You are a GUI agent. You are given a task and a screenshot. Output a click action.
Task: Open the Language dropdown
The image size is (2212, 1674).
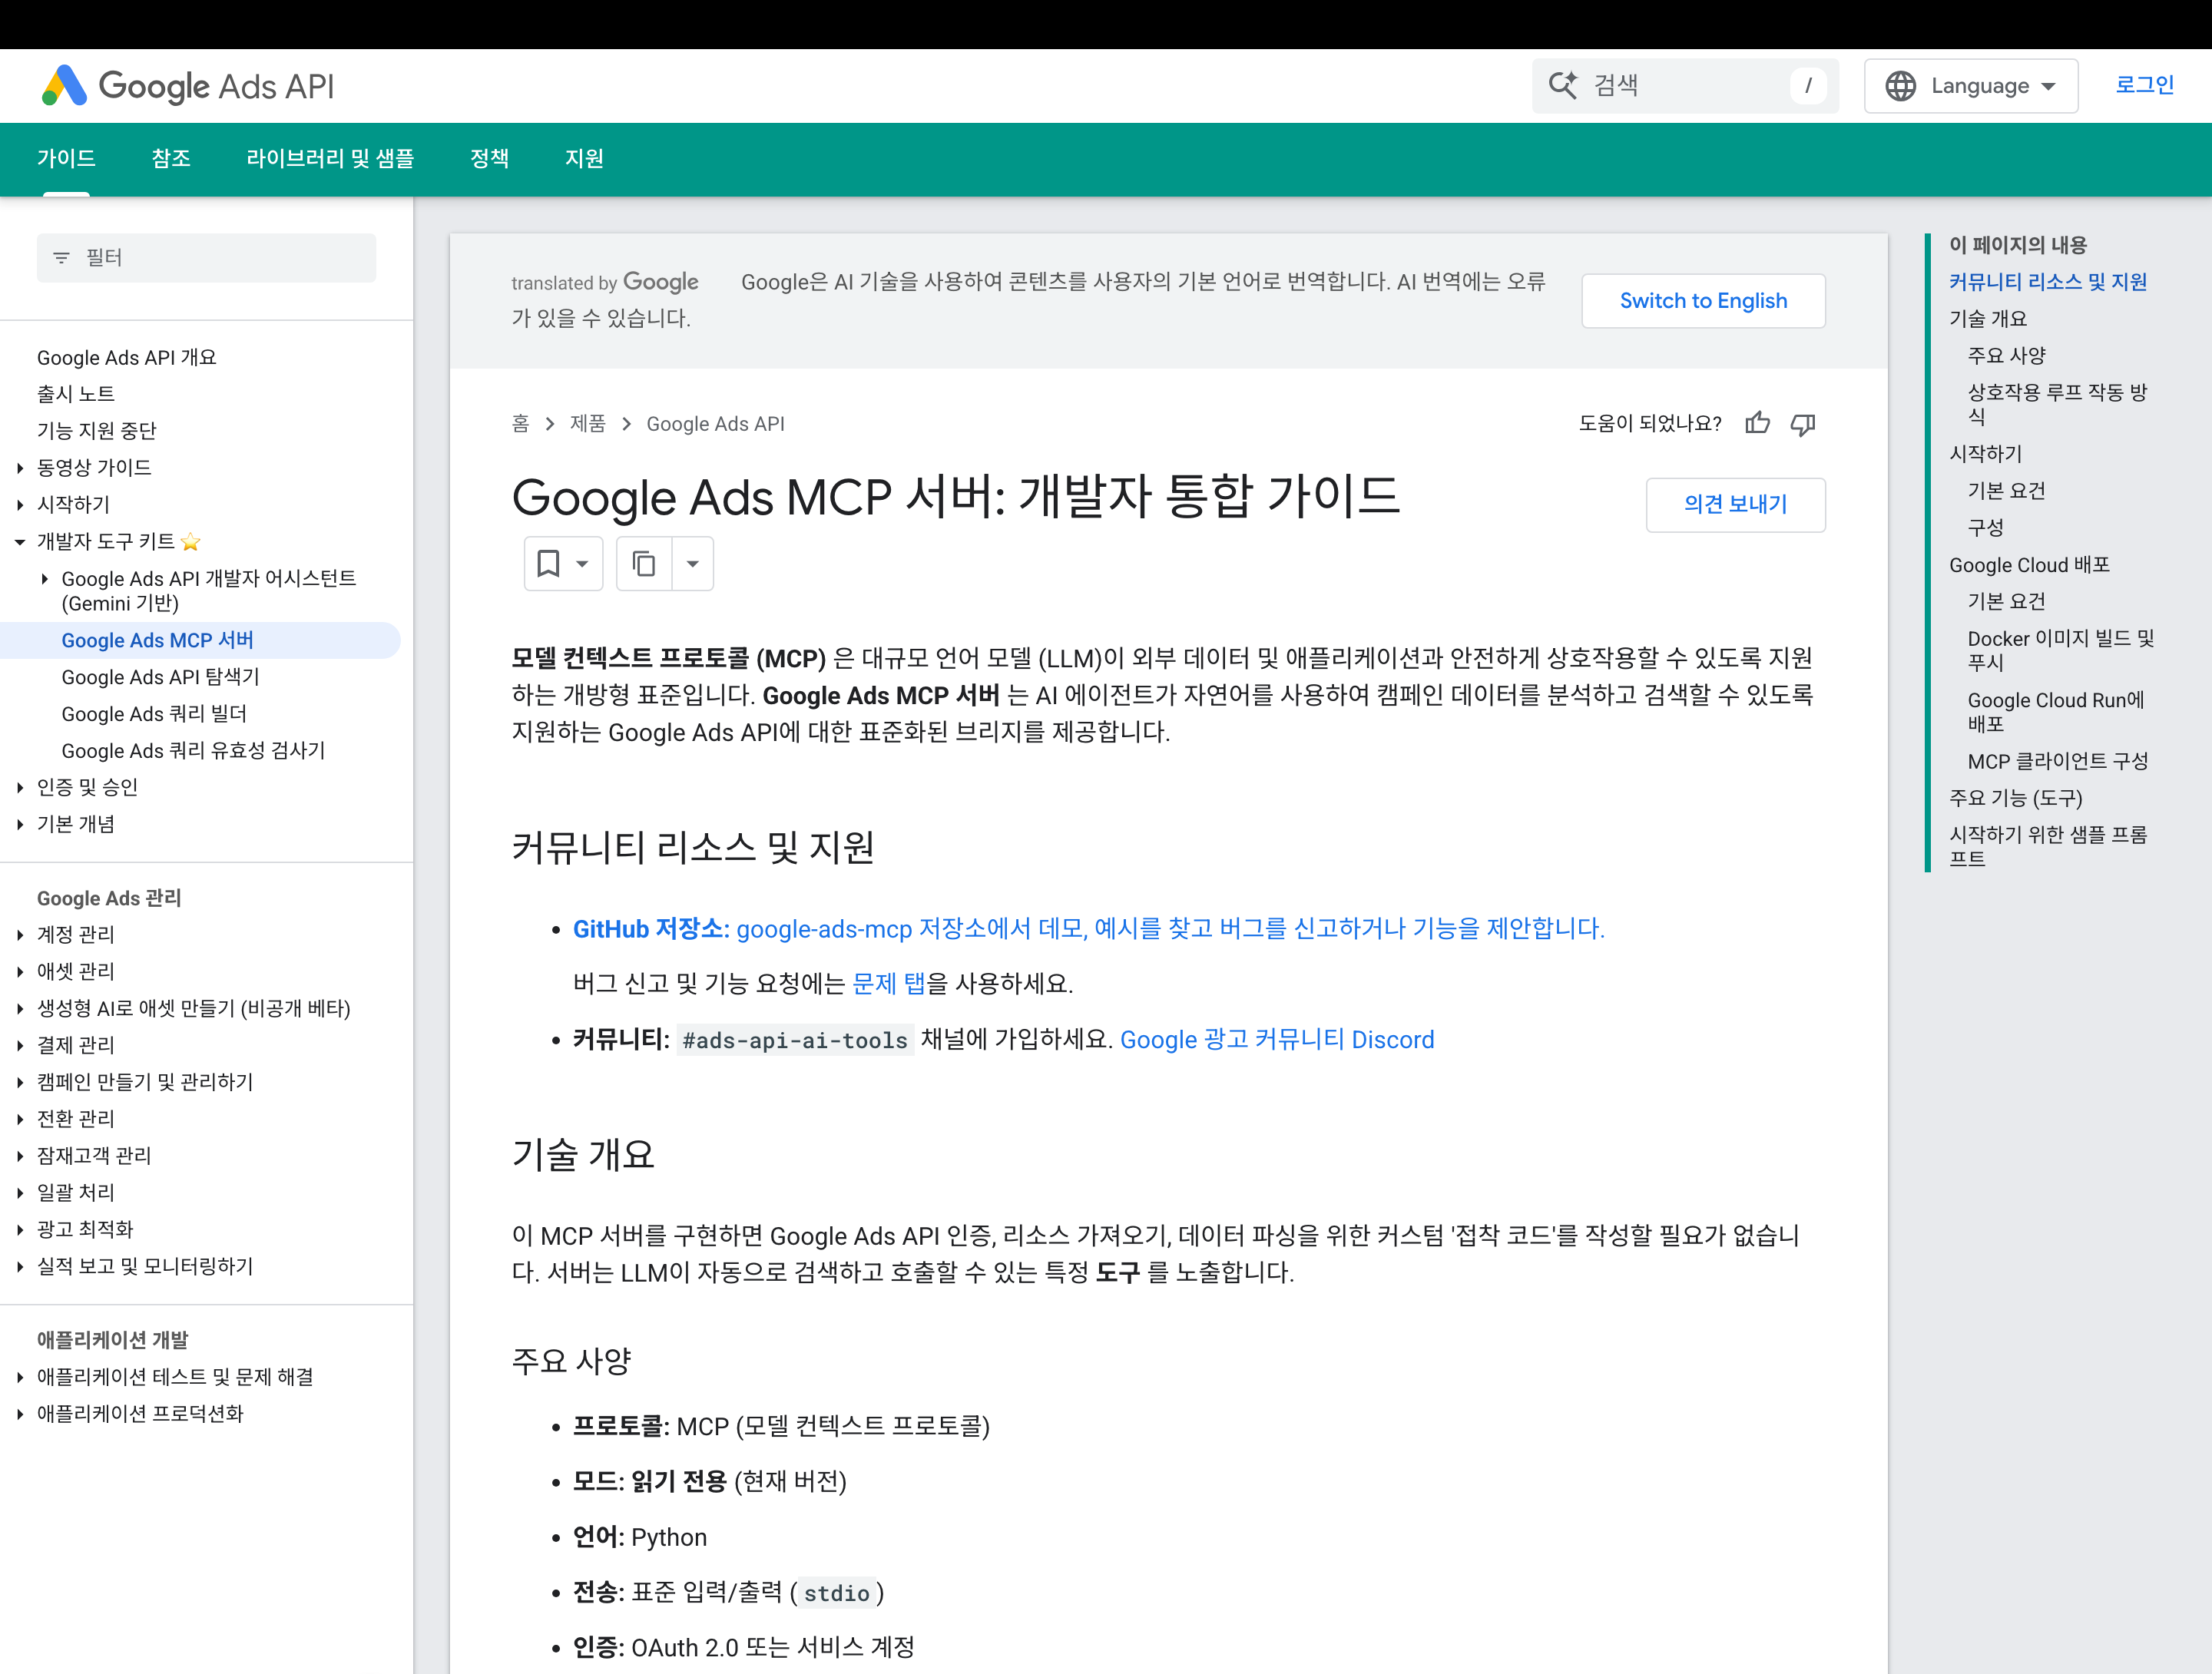click(1971, 86)
